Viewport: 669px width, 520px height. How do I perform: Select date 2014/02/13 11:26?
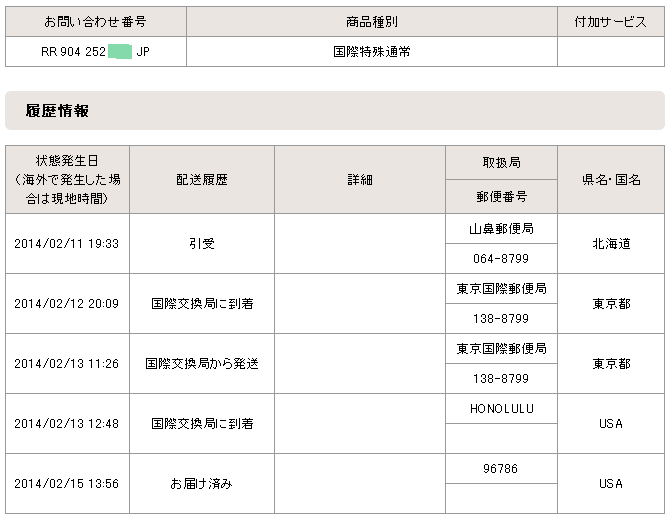[x=67, y=364]
